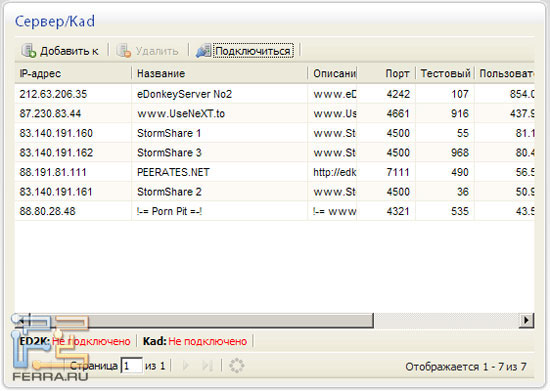This screenshot has width=550, height=391.
Task: Select server IP 83.140.191.160
Action: click(56, 133)
